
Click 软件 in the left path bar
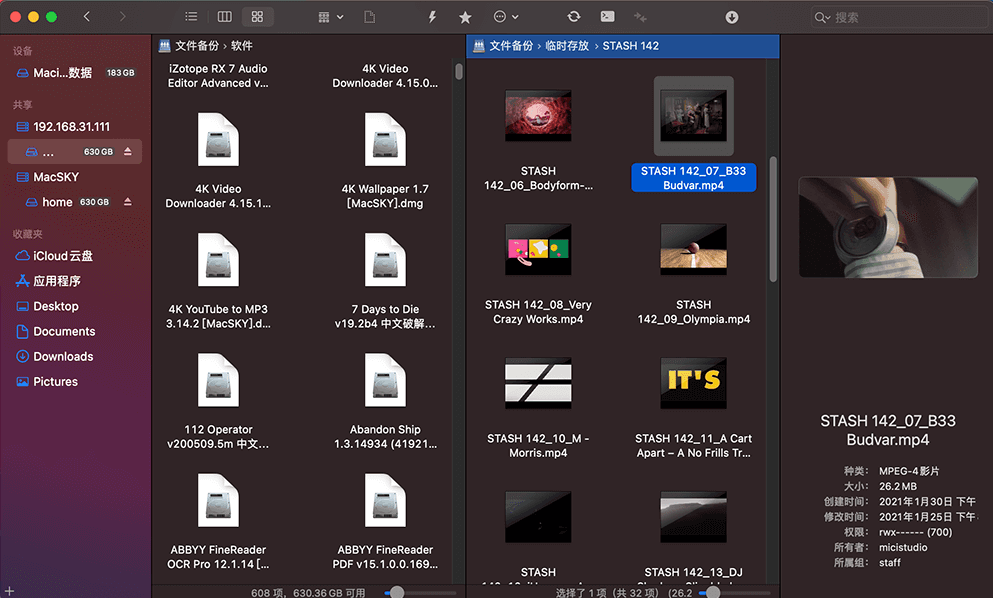click(x=242, y=46)
